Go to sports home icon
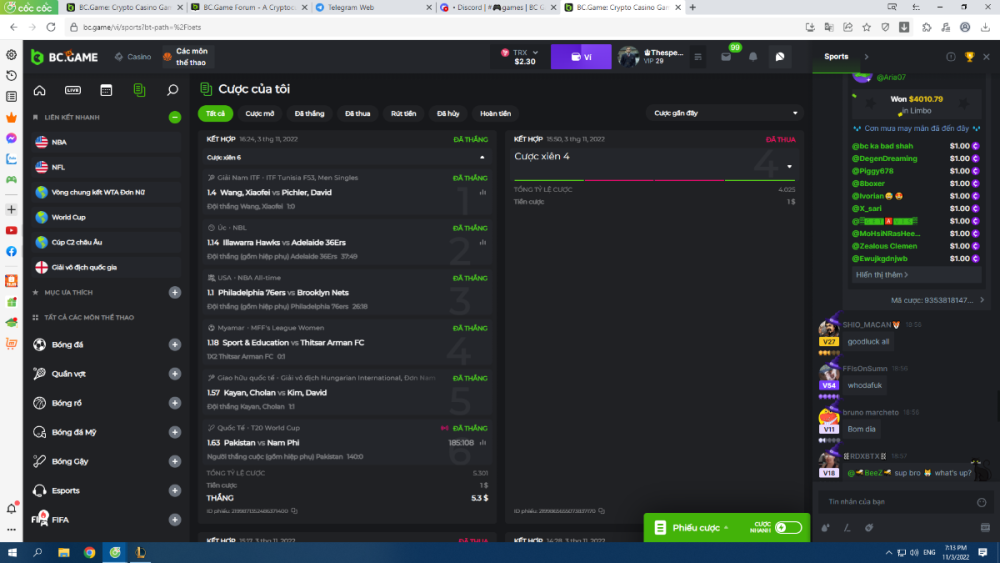1000x563 pixels. 40,90
